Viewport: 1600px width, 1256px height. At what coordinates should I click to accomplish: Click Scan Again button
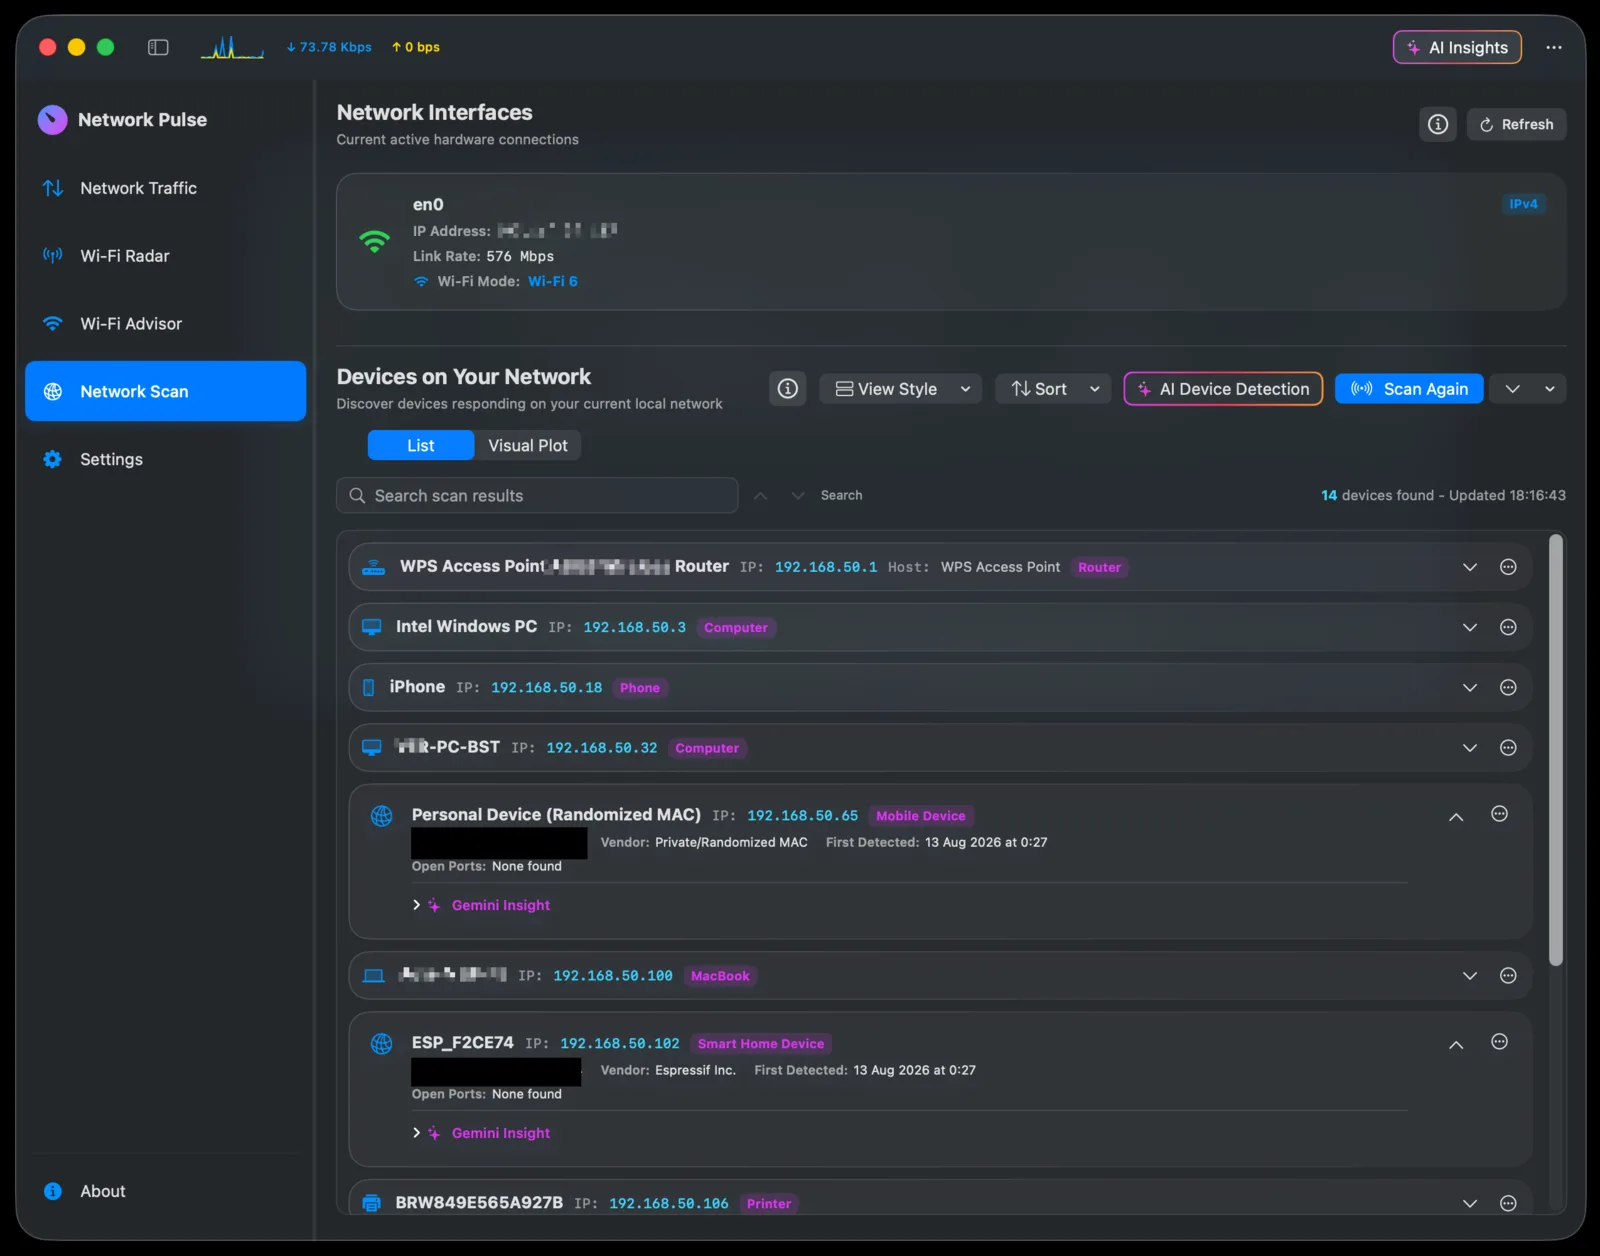pos(1409,389)
